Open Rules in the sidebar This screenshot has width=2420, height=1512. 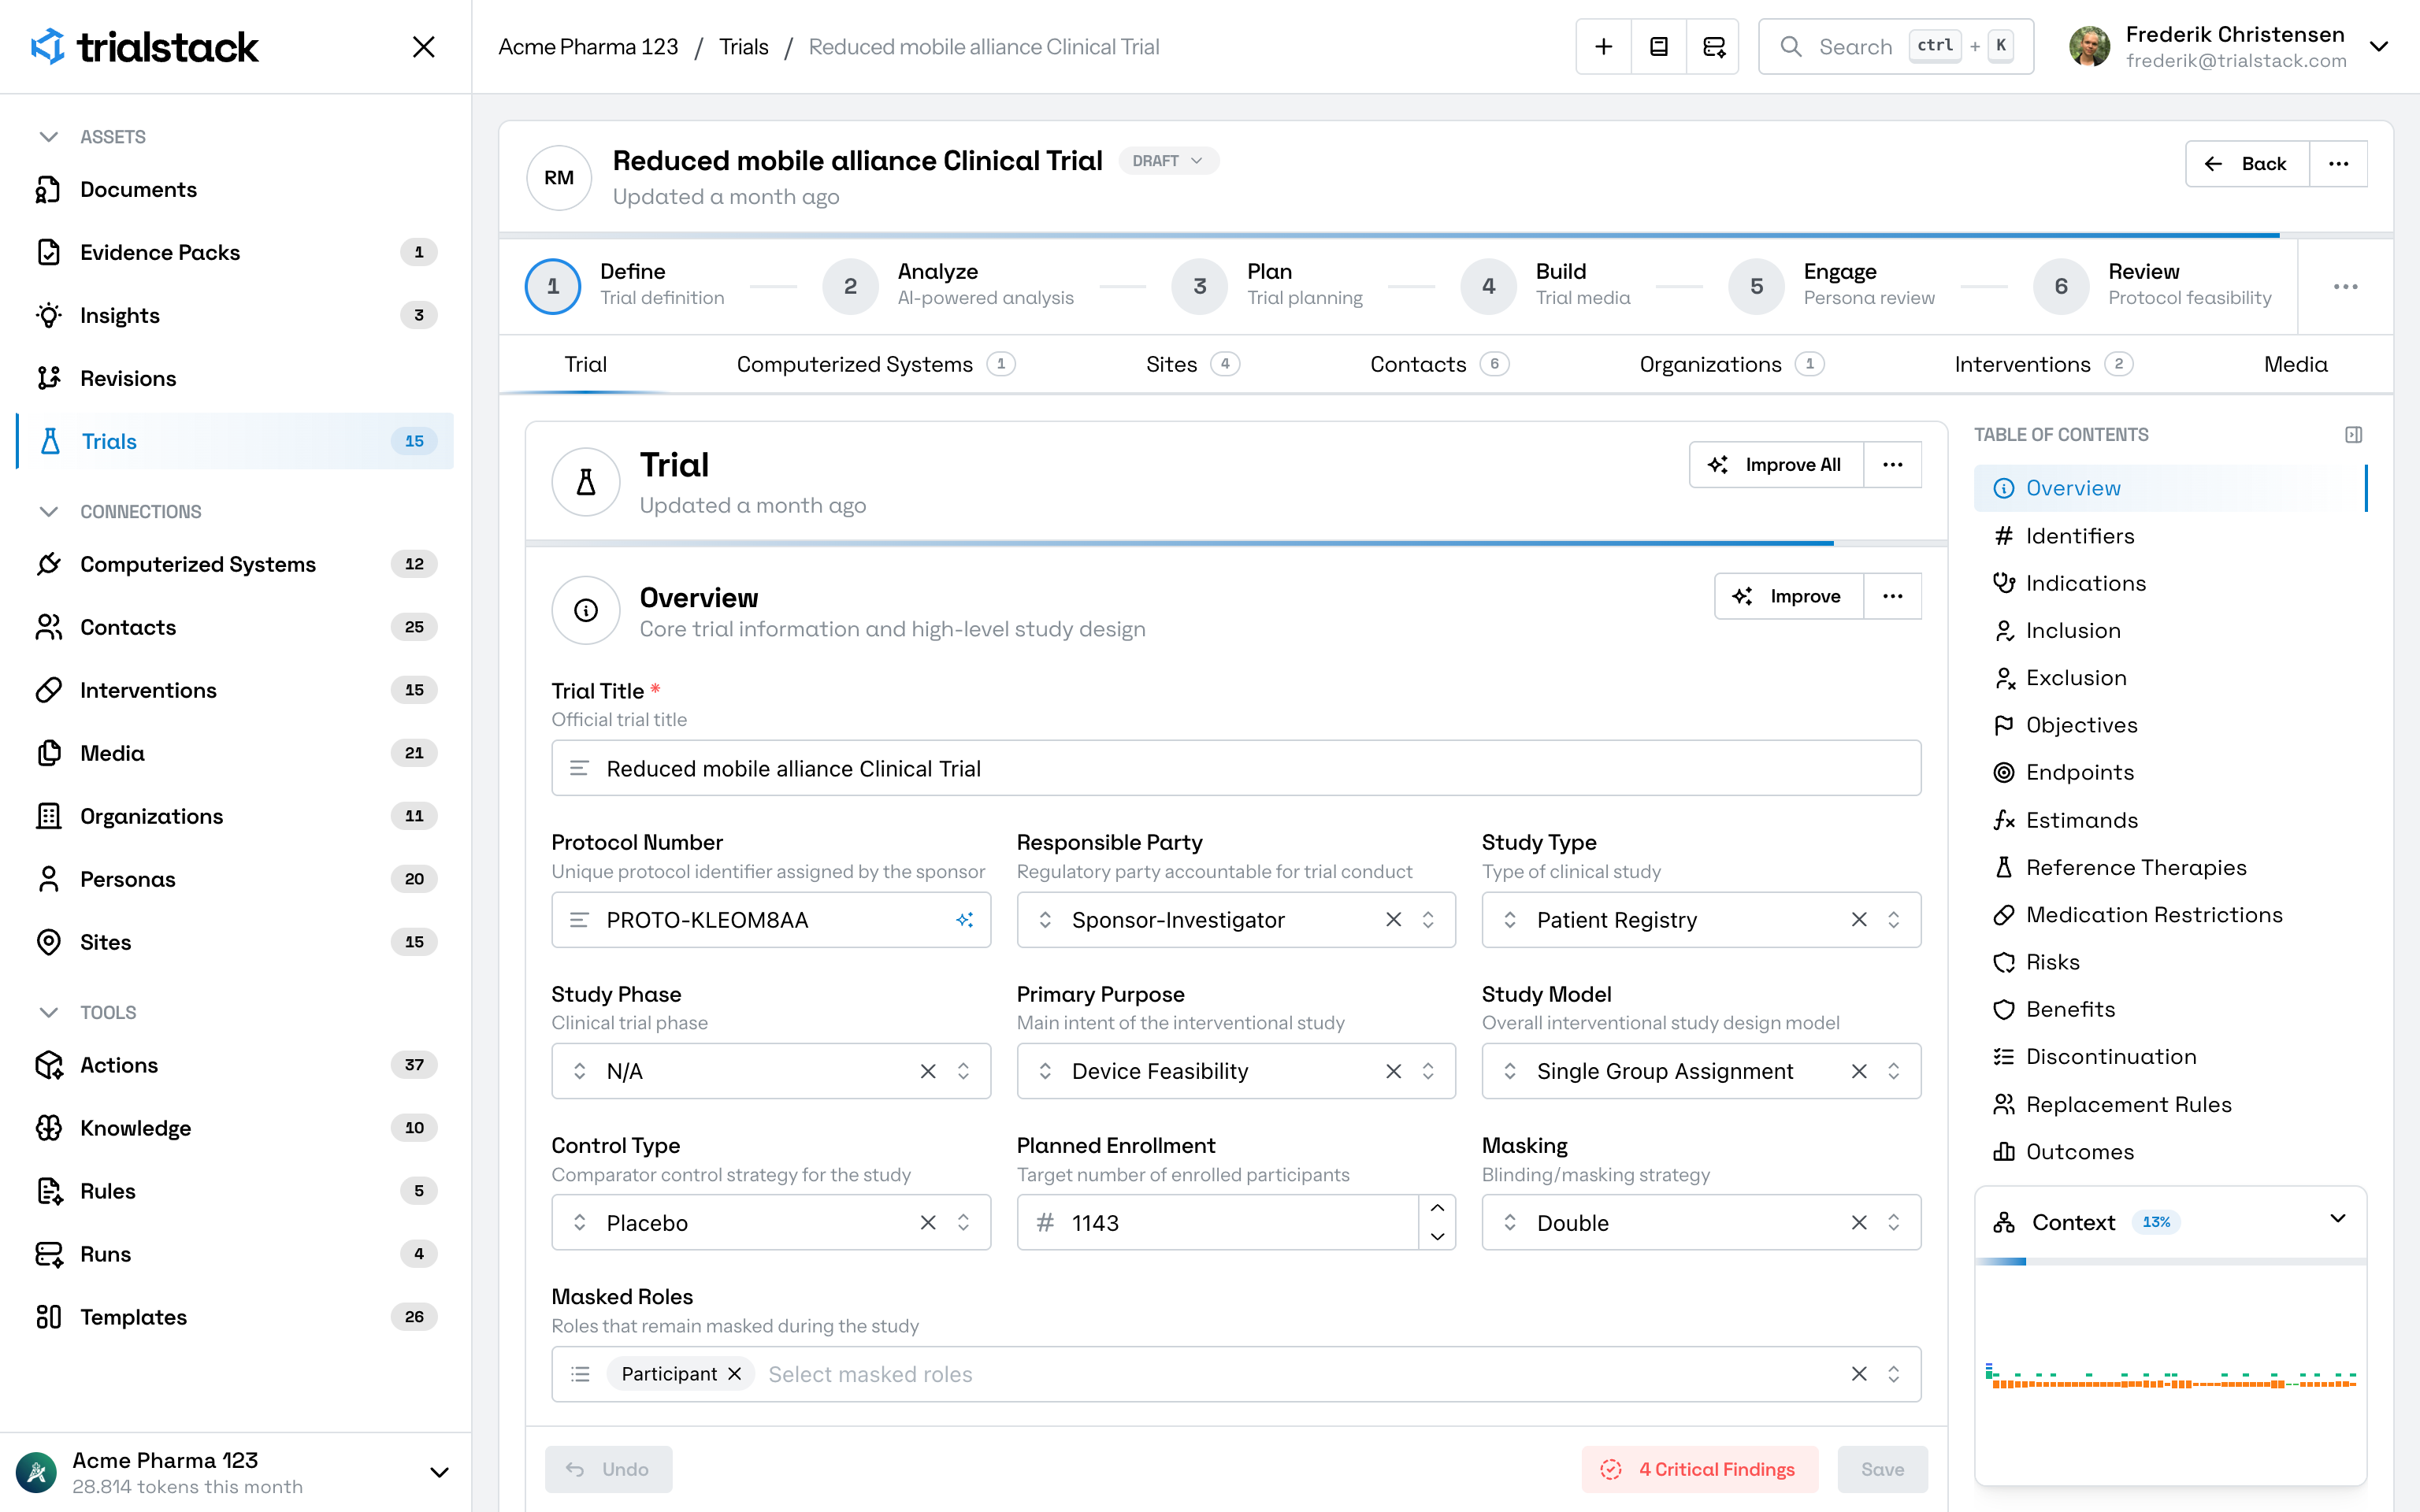[235, 1191]
